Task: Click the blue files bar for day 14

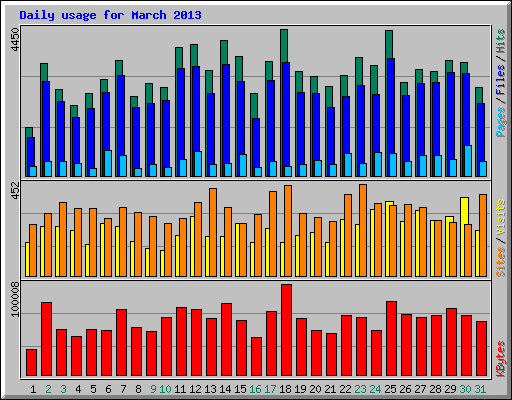Action: (226, 113)
